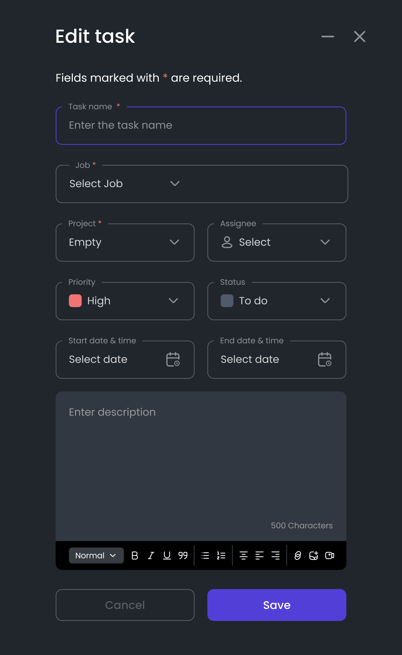Insert a video into the description

330,556
